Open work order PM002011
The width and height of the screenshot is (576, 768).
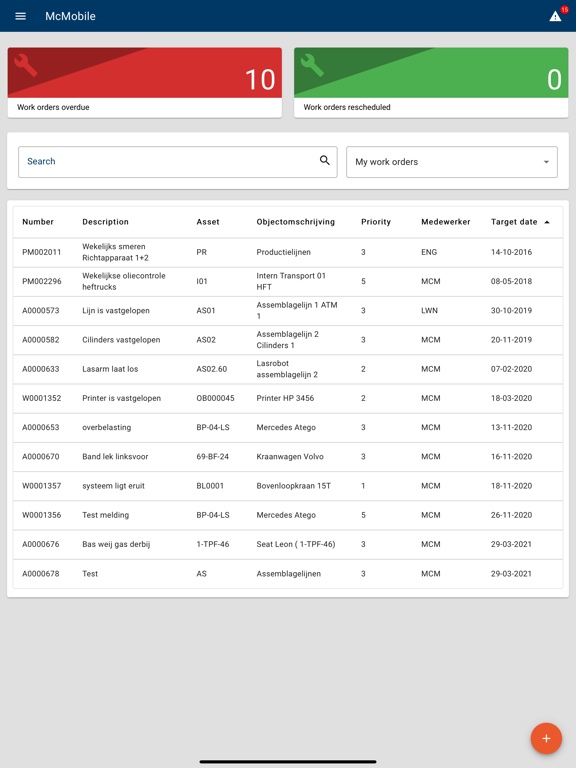(x=288, y=252)
